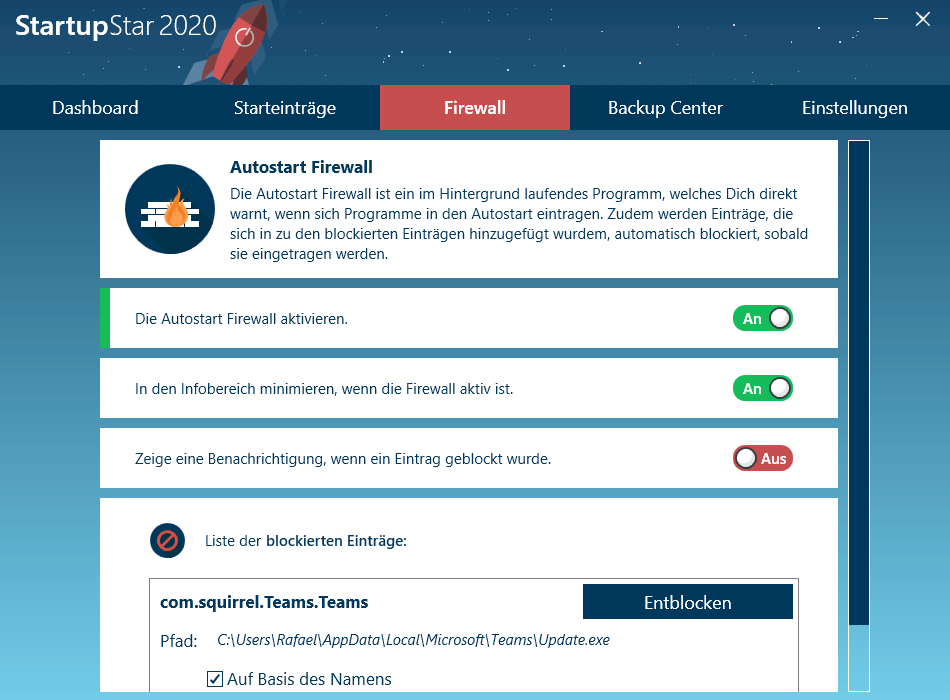This screenshot has width=950, height=700.
Task: Open the Dashboard tab
Action: (95, 107)
